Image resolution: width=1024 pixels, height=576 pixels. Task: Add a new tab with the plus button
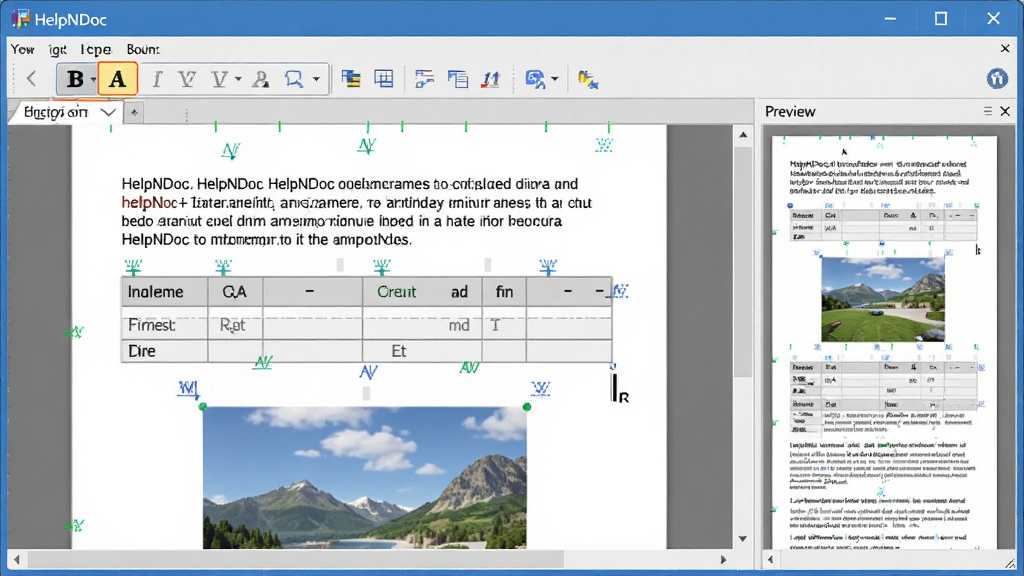coord(134,112)
